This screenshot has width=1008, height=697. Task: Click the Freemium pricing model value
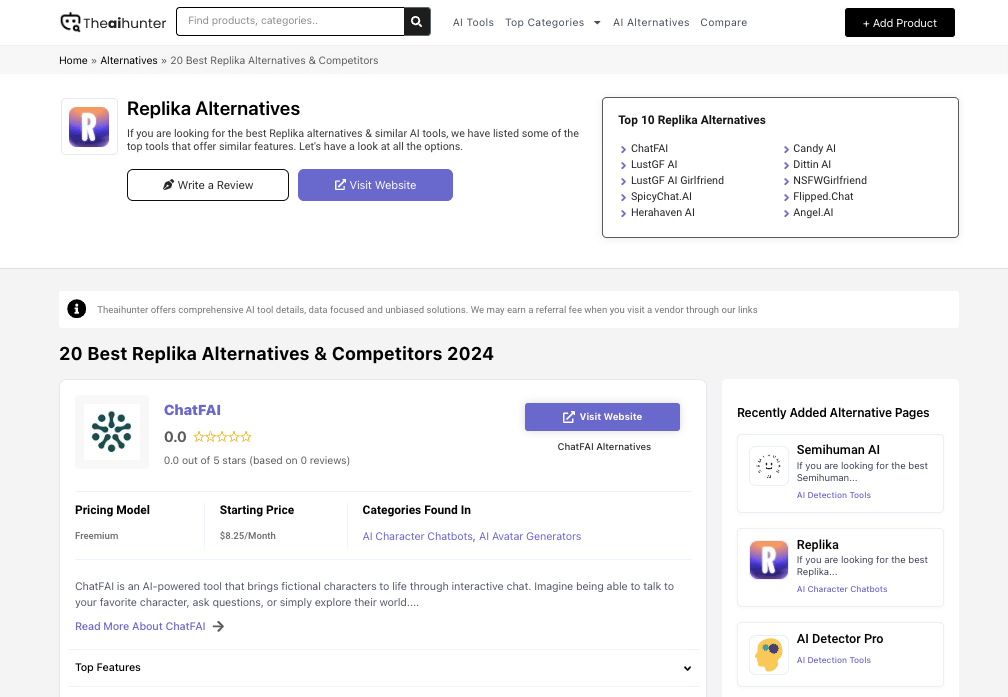pos(96,536)
